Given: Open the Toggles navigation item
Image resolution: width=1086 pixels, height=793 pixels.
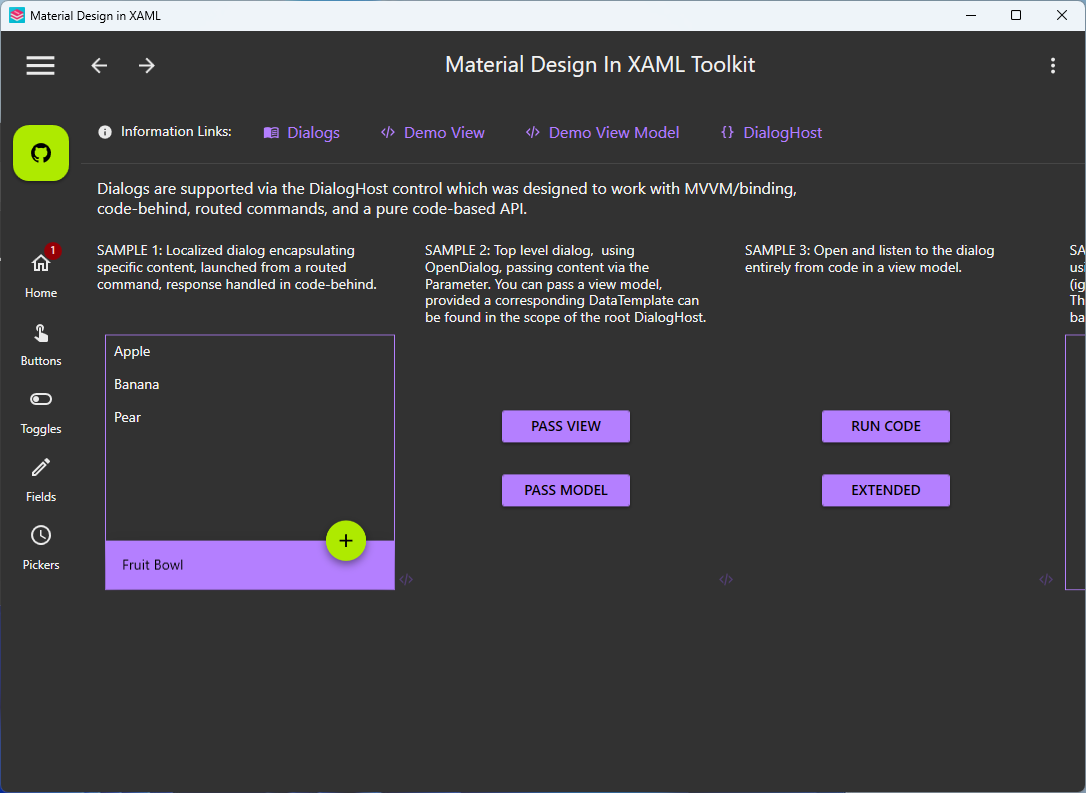Looking at the screenshot, I should point(41,412).
